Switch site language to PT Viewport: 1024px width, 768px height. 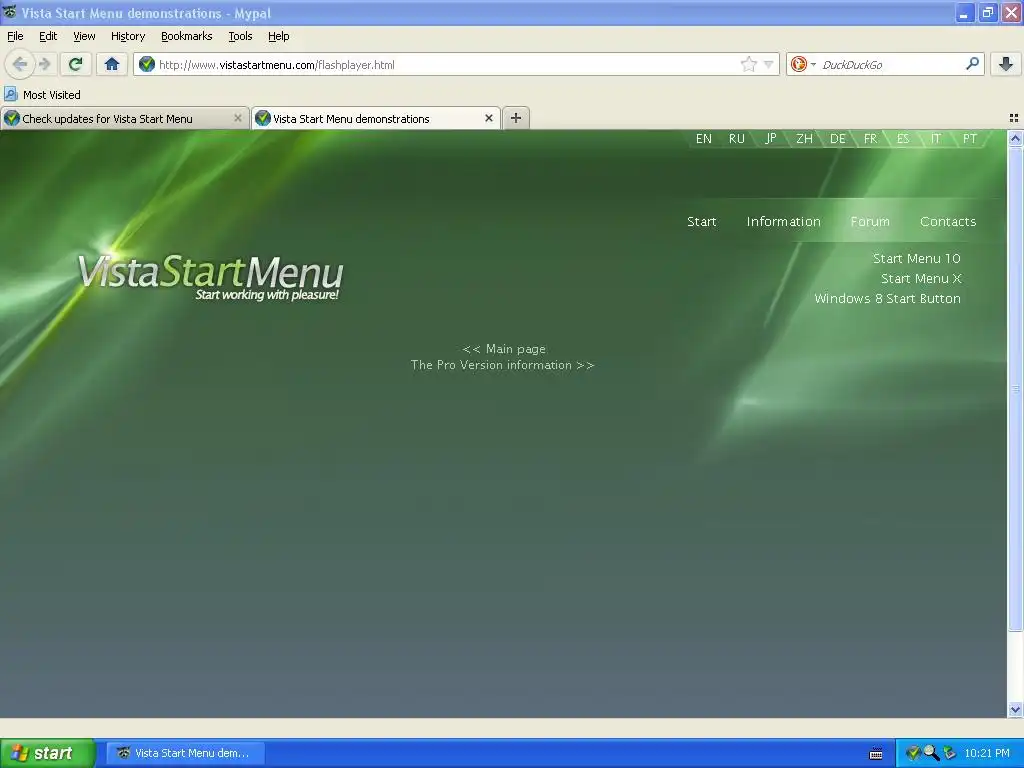(x=970, y=138)
